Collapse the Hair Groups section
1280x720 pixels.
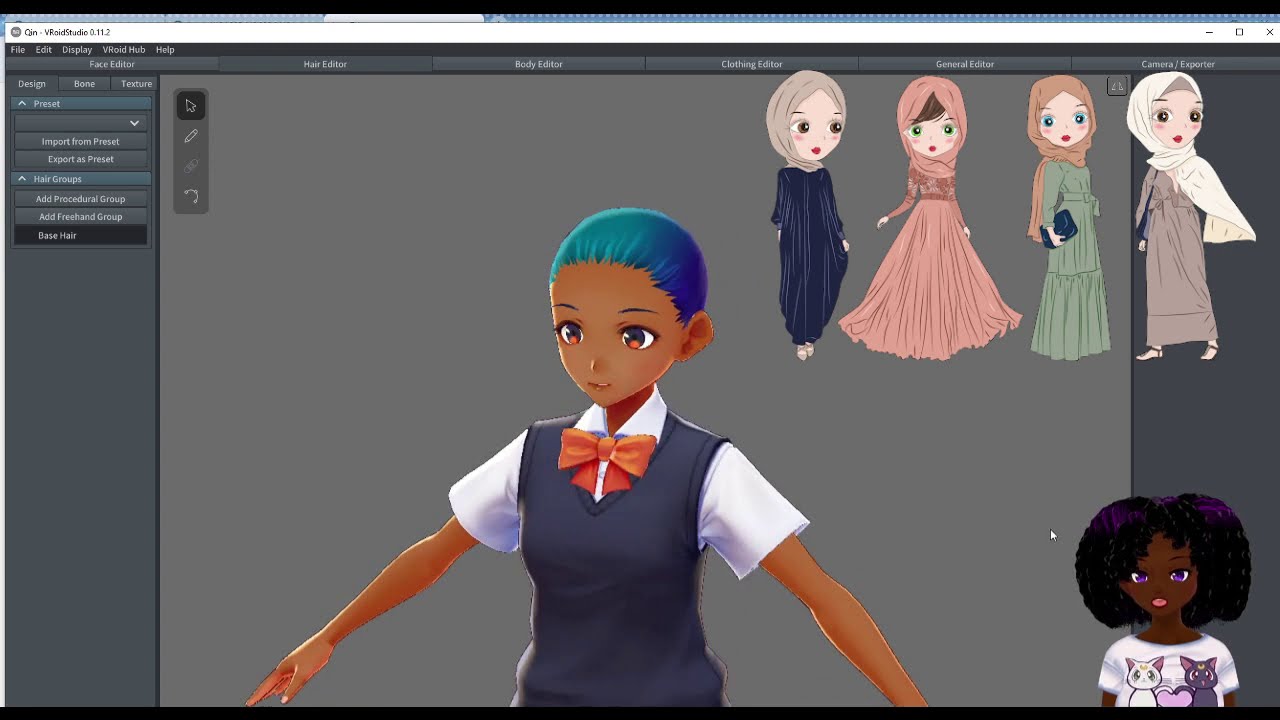coord(22,178)
